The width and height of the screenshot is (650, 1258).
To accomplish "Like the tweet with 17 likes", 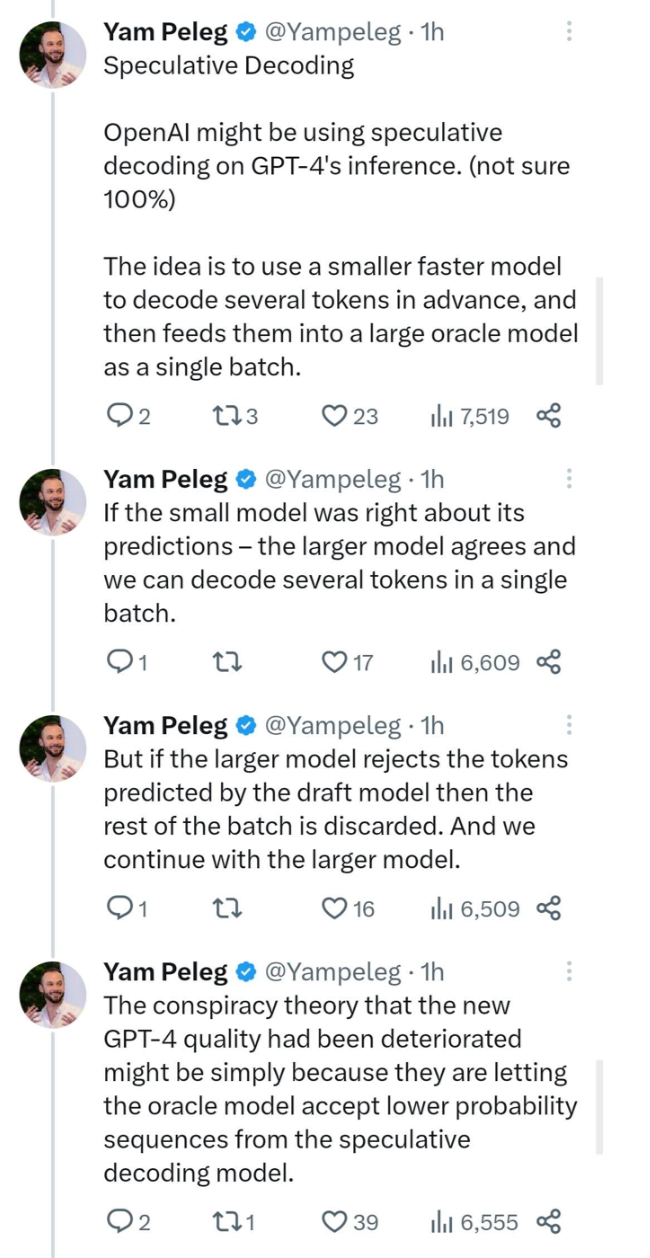I will [348, 662].
